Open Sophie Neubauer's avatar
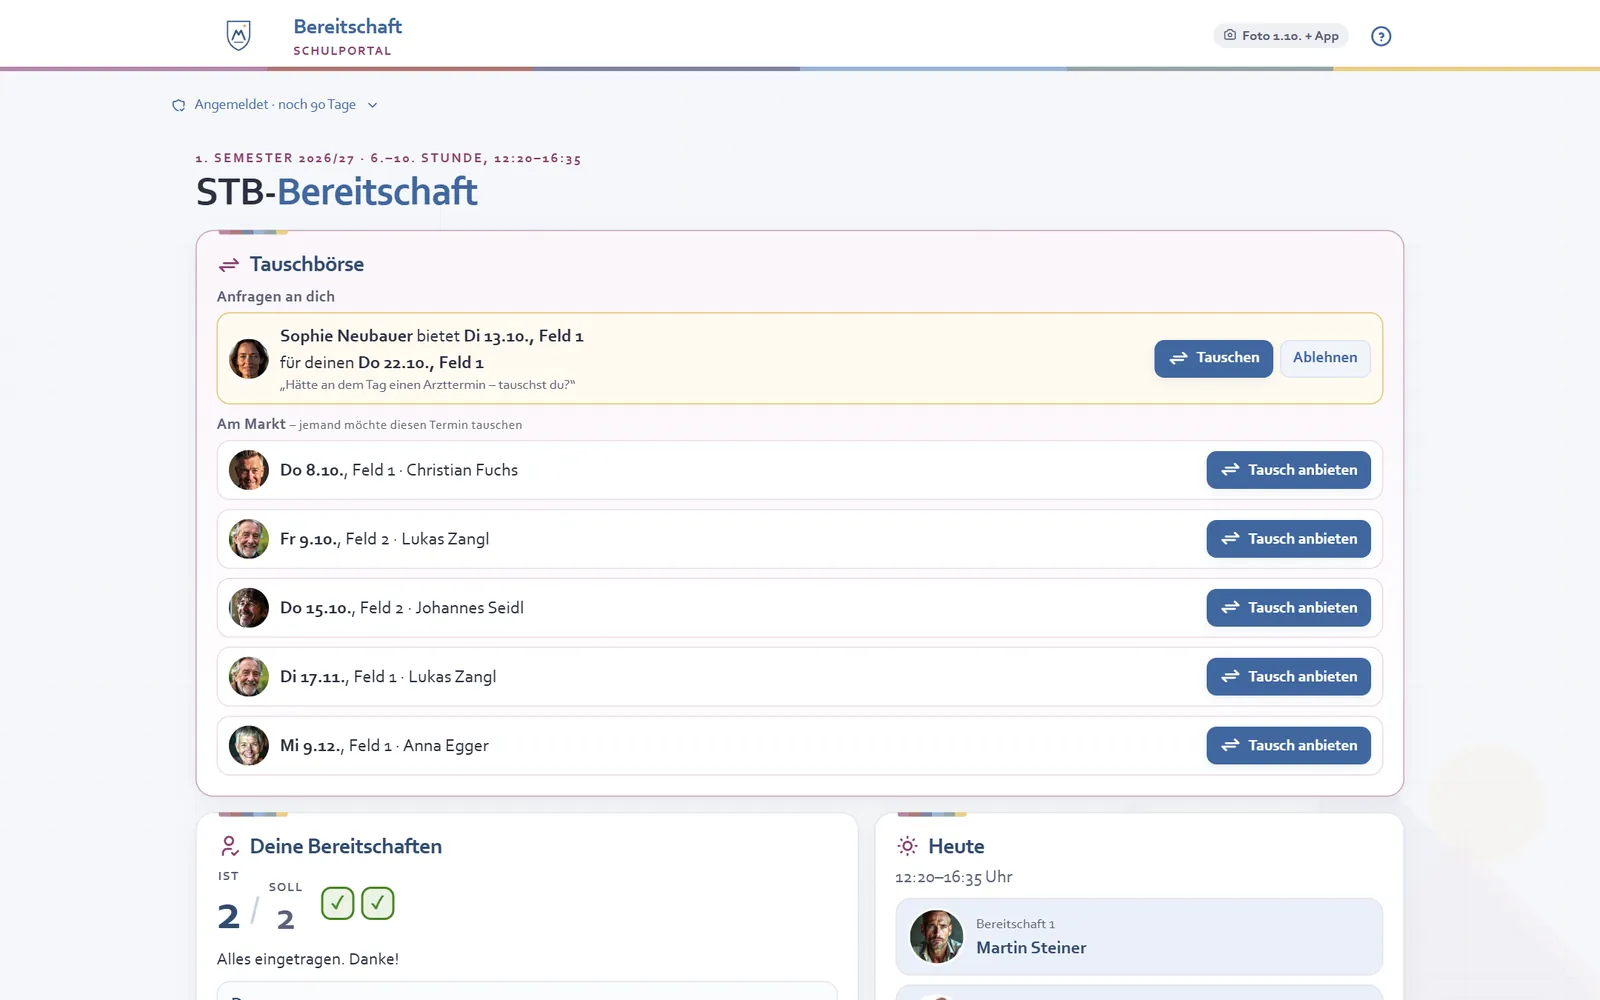The width and height of the screenshot is (1600, 1000). click(x=249, y=359)
